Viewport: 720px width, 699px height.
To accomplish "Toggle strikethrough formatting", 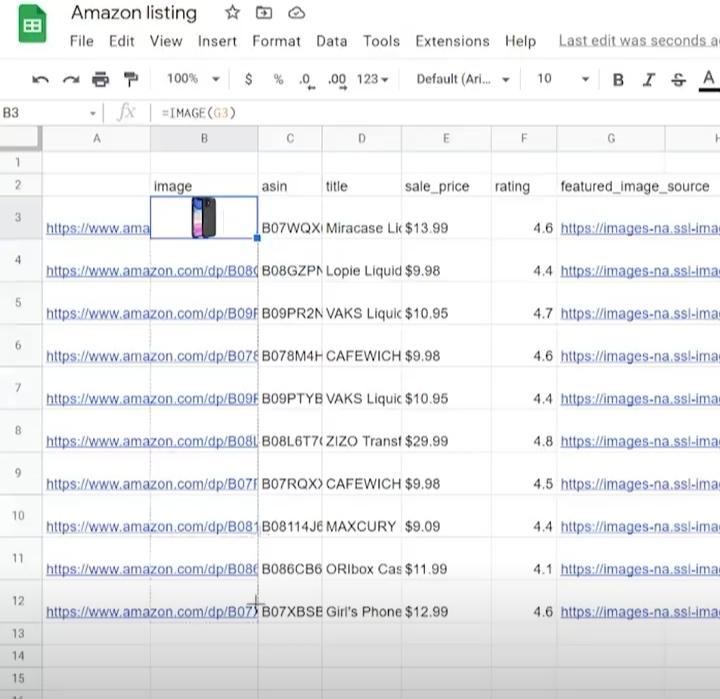I will (679, 79).
